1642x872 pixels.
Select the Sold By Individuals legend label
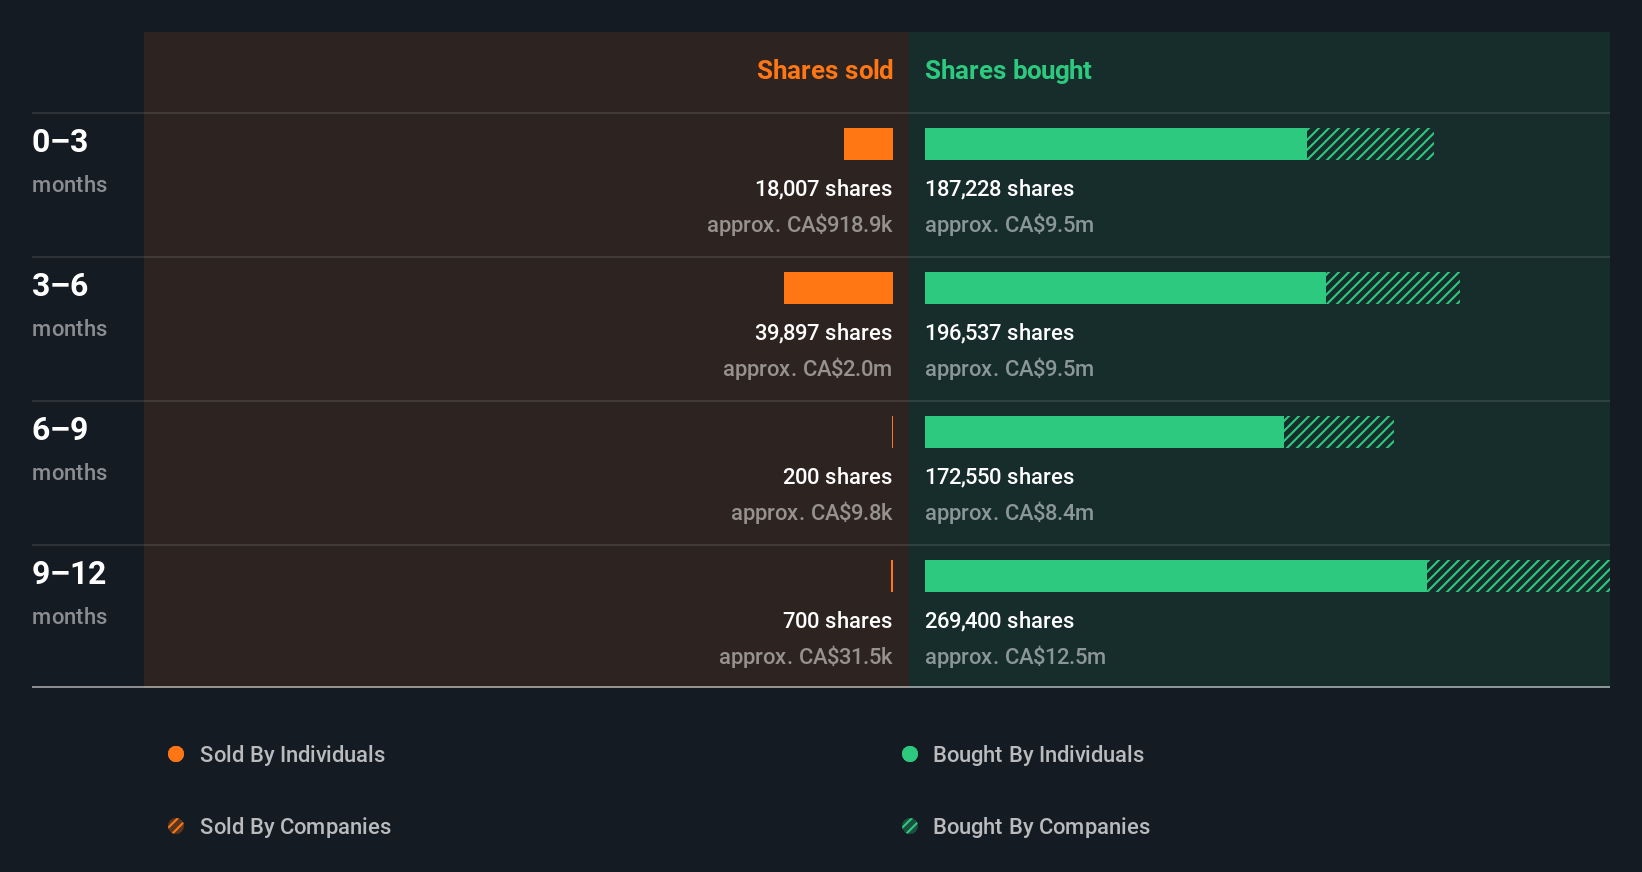coord(292,754)
